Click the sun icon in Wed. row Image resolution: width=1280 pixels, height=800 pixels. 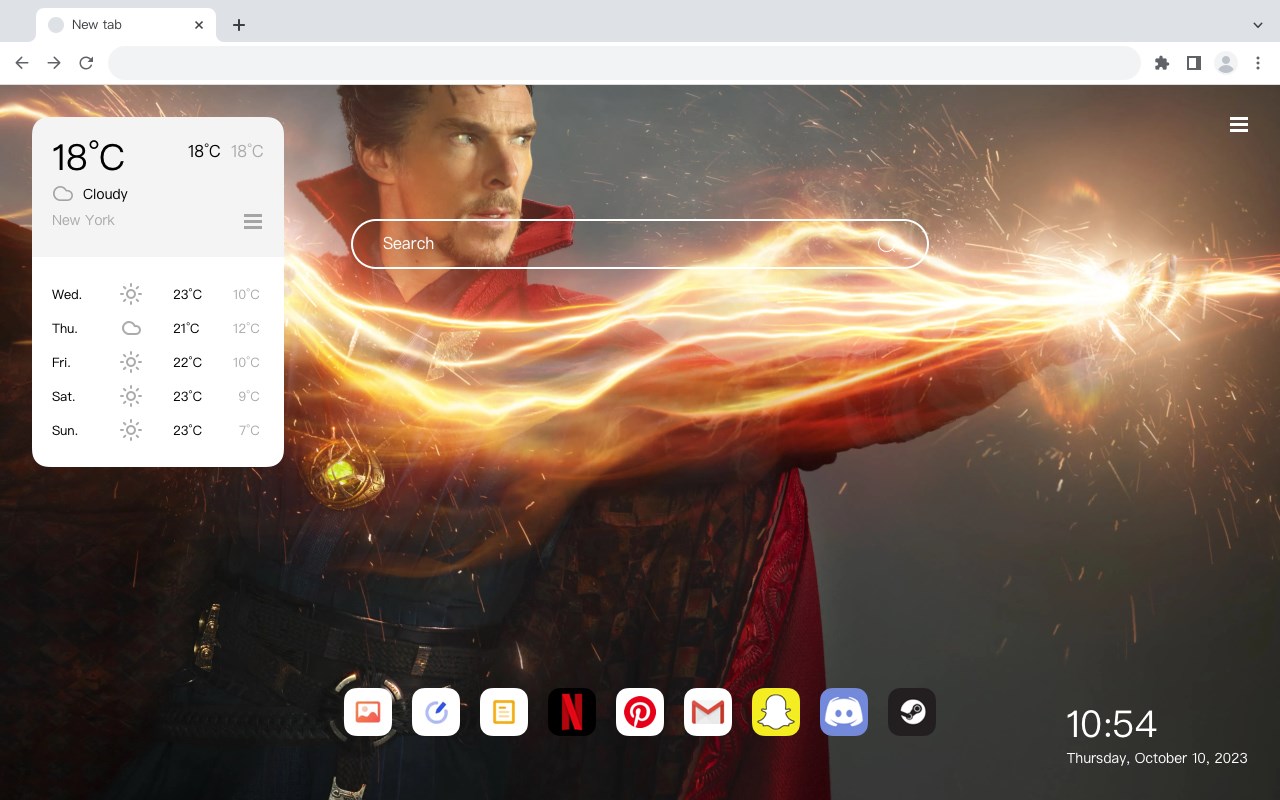point(131,294)
